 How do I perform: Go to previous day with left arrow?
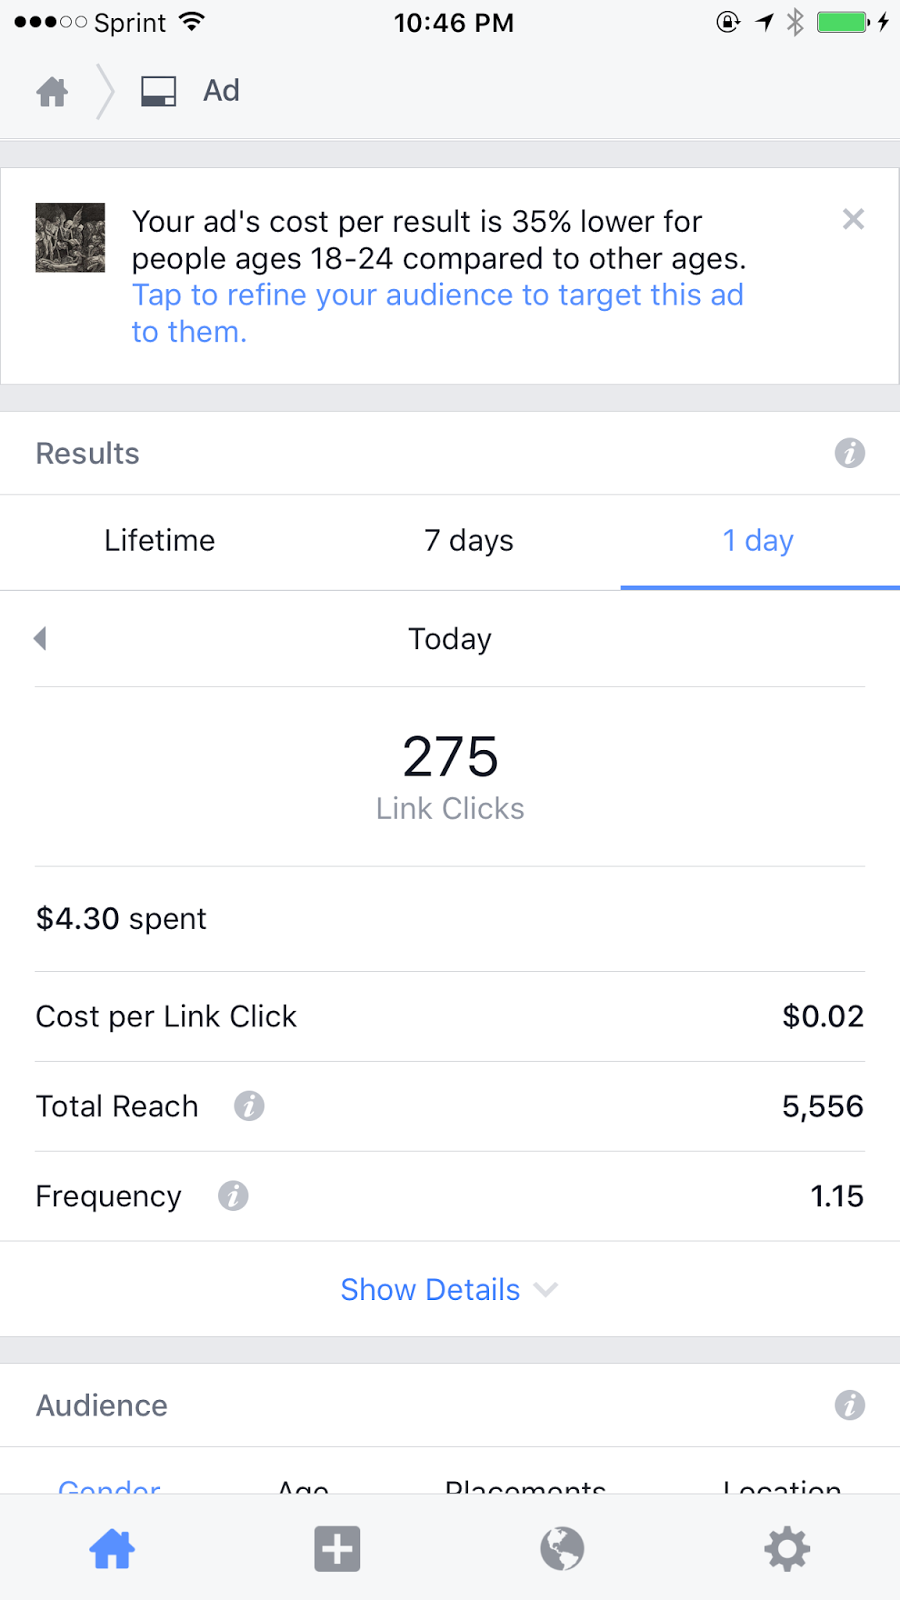pos(40,638)
